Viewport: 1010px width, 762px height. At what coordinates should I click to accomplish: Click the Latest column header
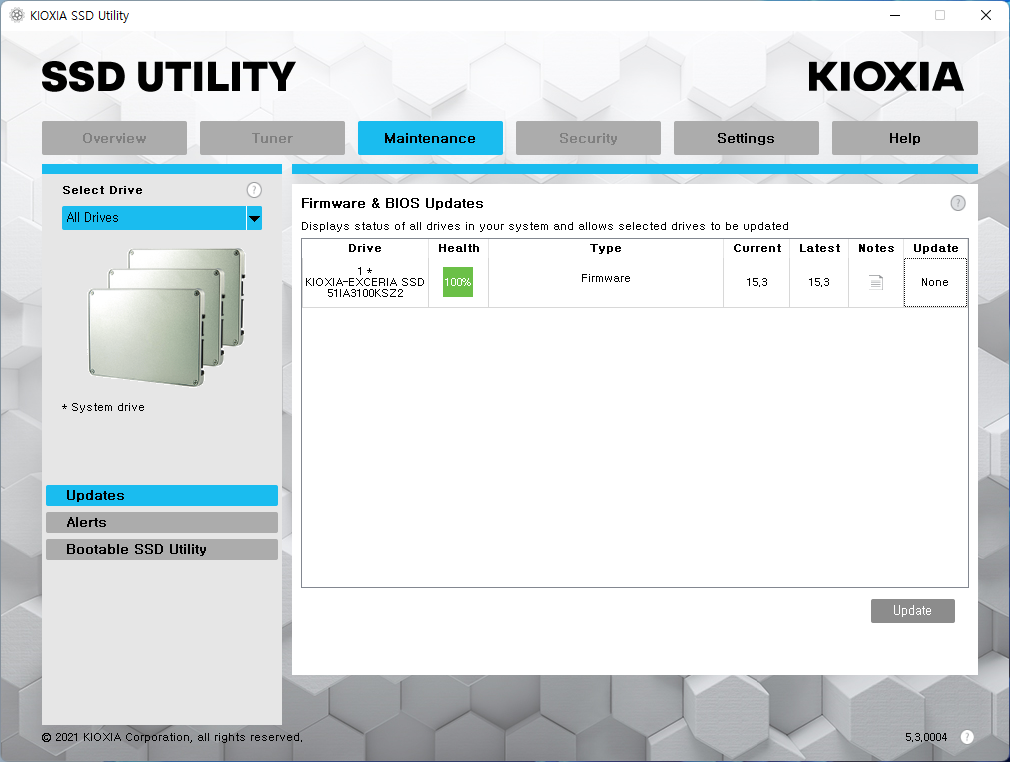click(819, 248)
